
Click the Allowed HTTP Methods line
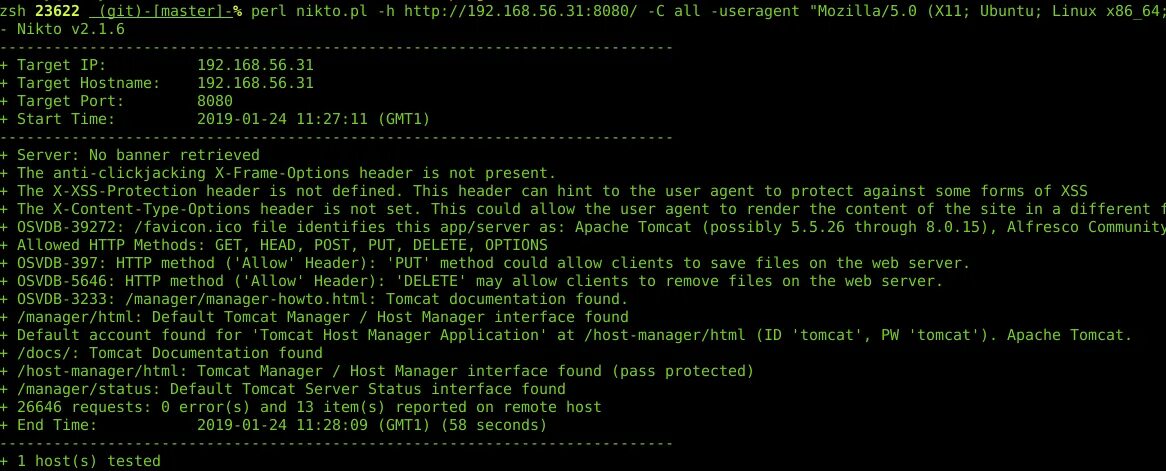coord(282,245)
